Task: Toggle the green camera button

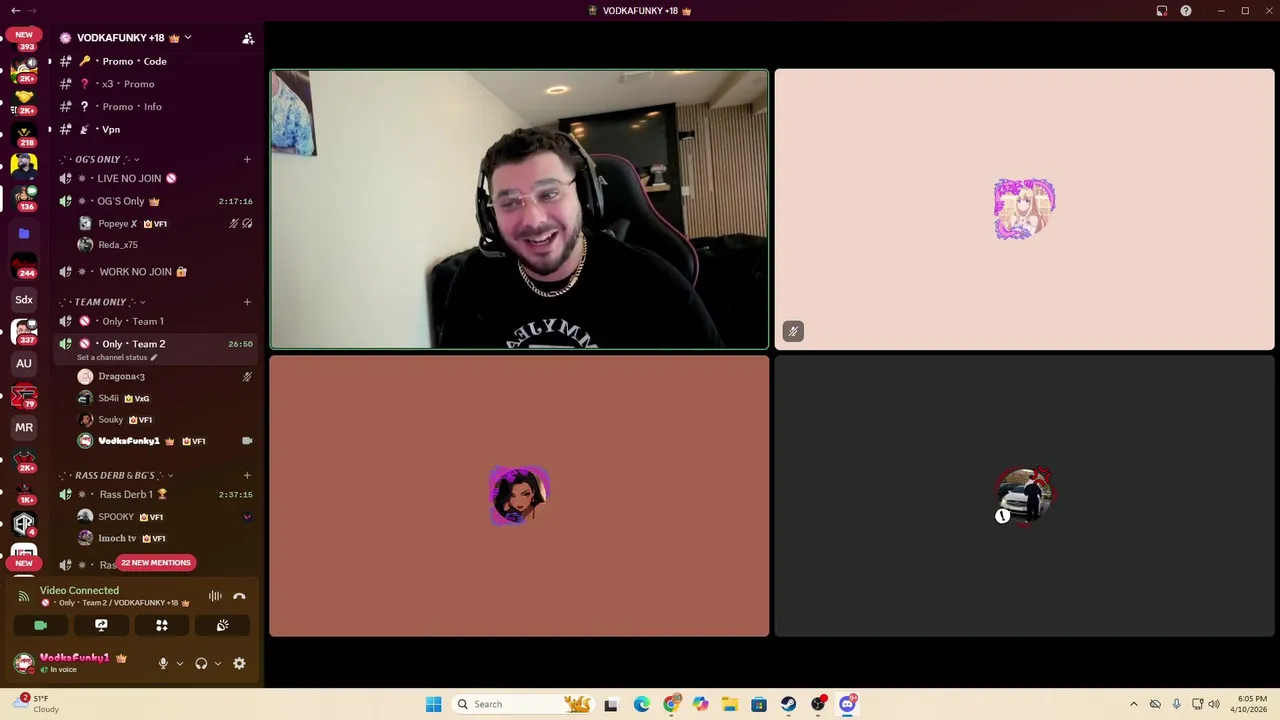Action: click(x=41, y=625)
